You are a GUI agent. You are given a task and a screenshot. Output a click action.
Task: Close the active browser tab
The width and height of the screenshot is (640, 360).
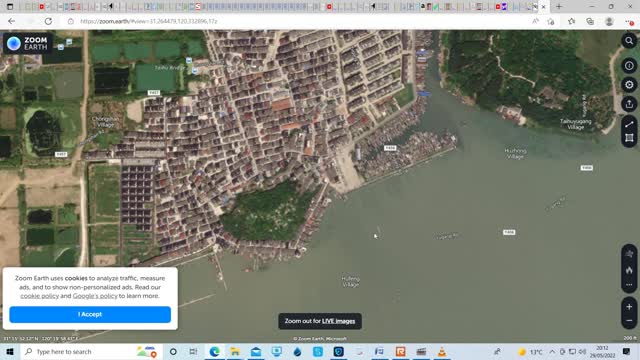point(543,7)
